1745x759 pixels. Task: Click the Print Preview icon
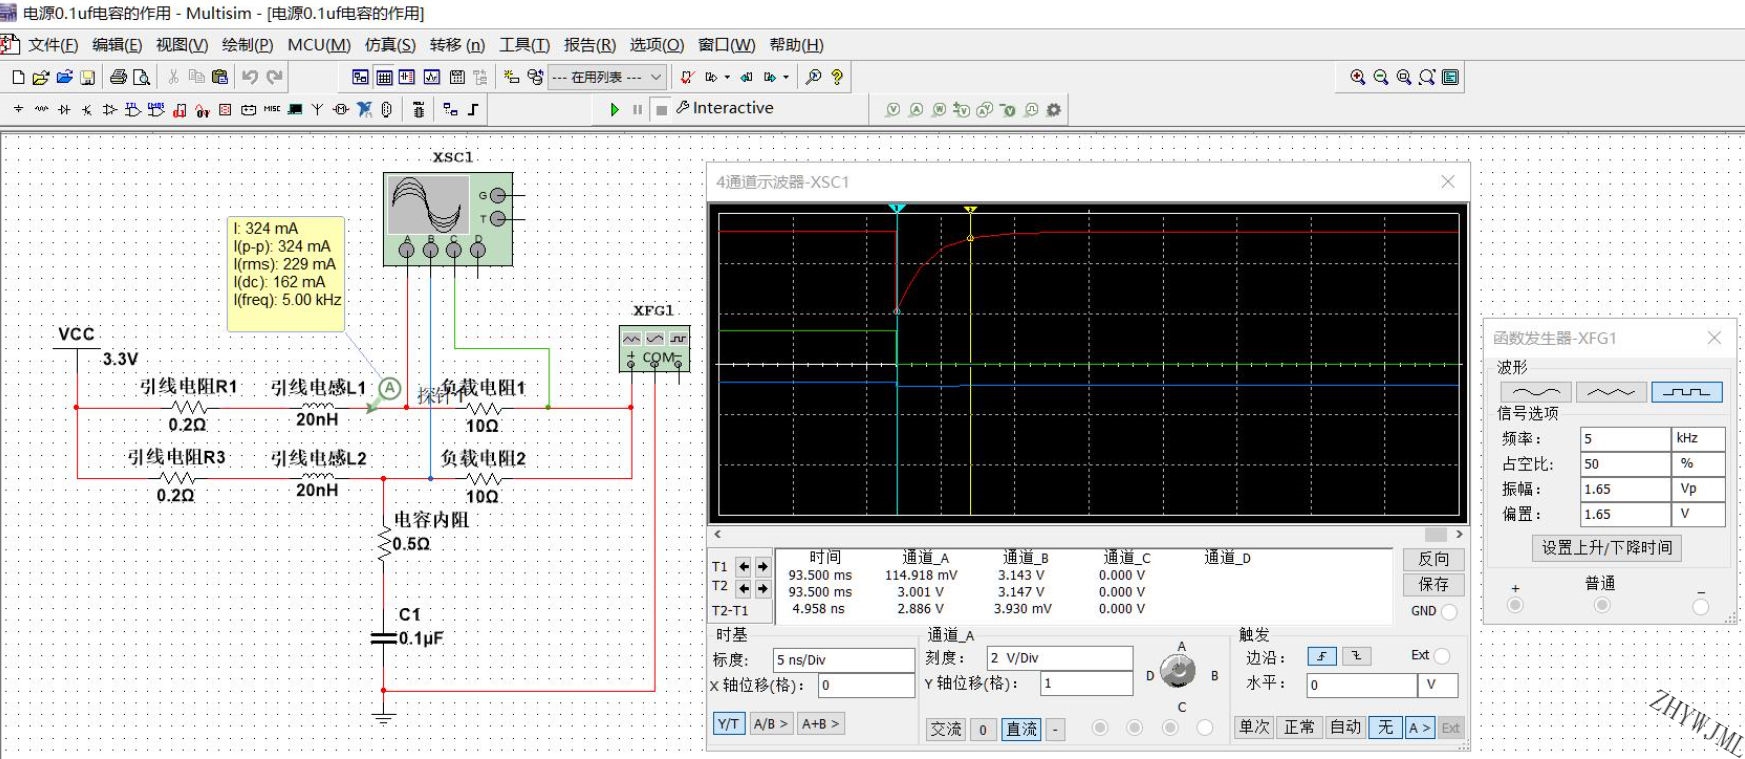click(142, 77)
